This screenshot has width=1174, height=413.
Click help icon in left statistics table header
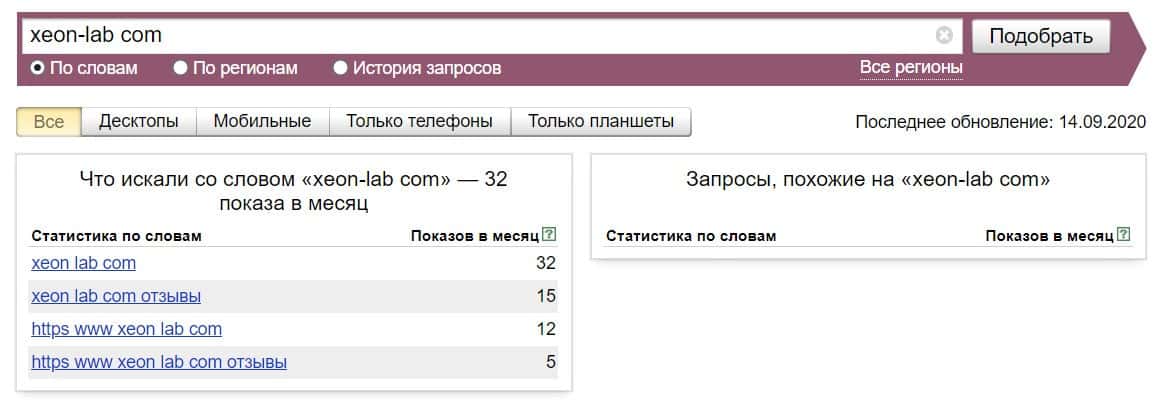548,236
